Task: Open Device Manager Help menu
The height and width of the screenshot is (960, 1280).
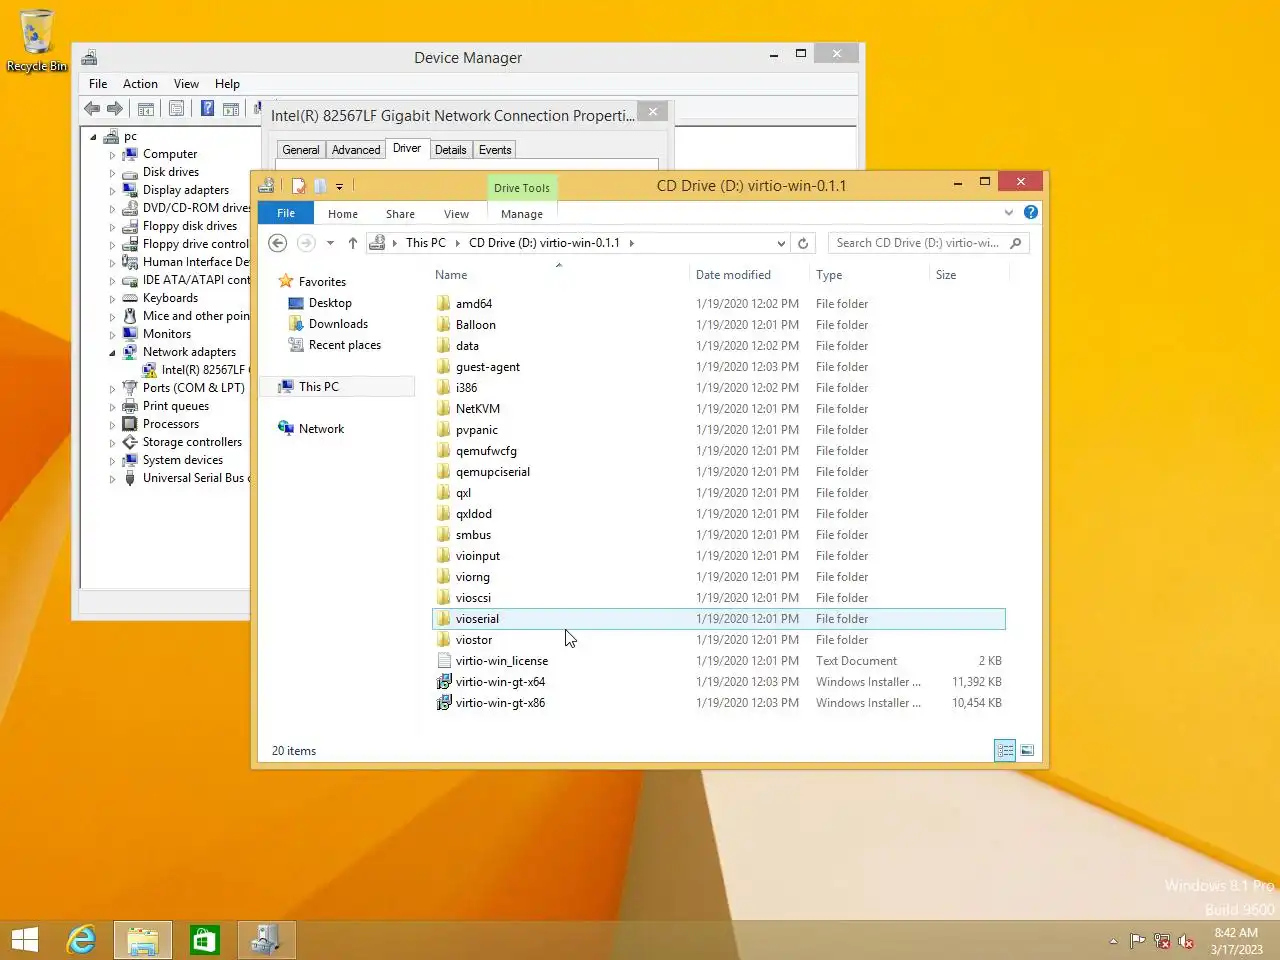Action: [x=227, y=84]
